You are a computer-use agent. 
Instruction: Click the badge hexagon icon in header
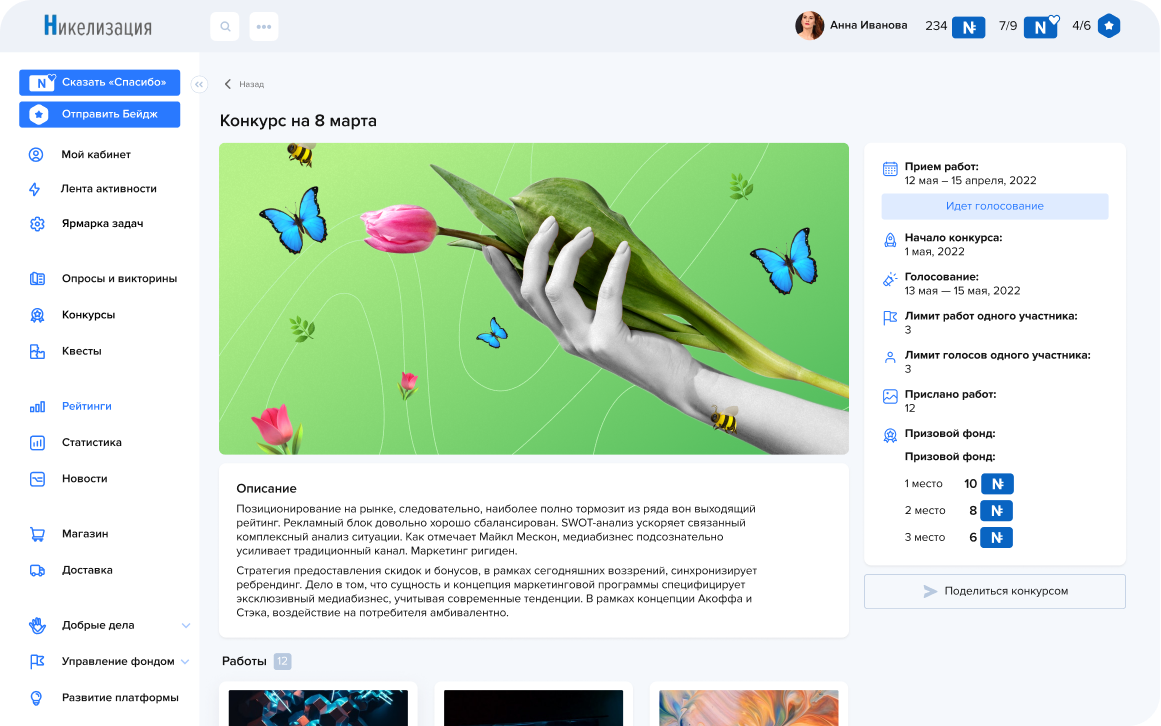[x=1108, y=26]
